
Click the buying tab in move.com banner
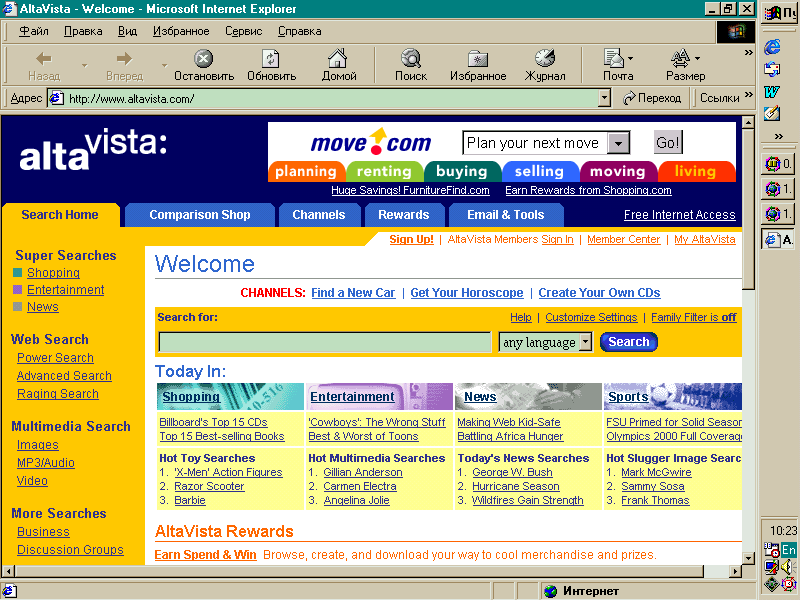[462, 171]
